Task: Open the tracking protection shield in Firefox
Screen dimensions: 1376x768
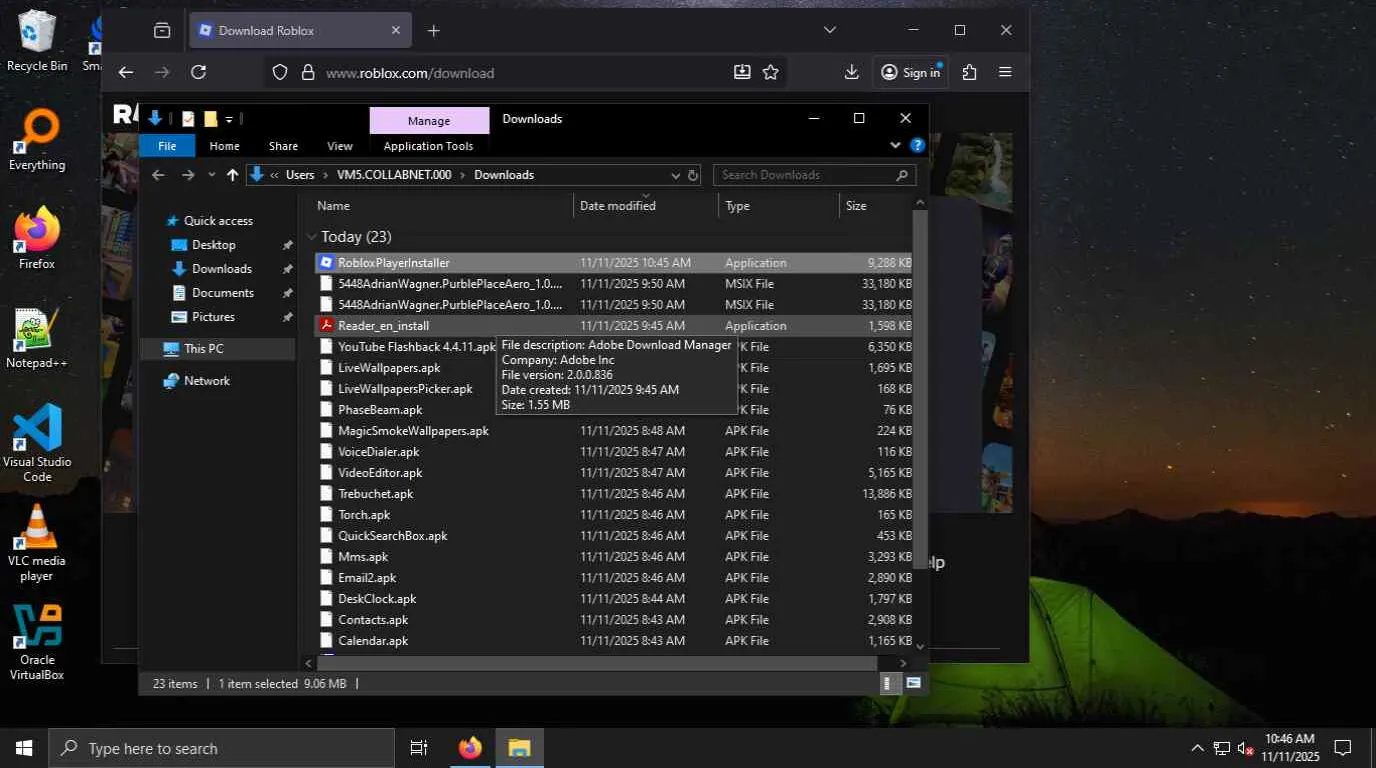Action: [280, 72]
